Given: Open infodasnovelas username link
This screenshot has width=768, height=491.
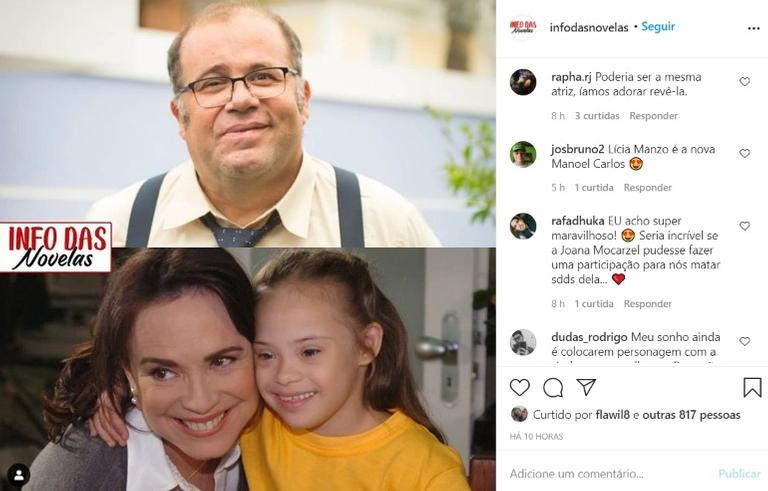Looking at the screenshot, I should click(x=589, y=27).
